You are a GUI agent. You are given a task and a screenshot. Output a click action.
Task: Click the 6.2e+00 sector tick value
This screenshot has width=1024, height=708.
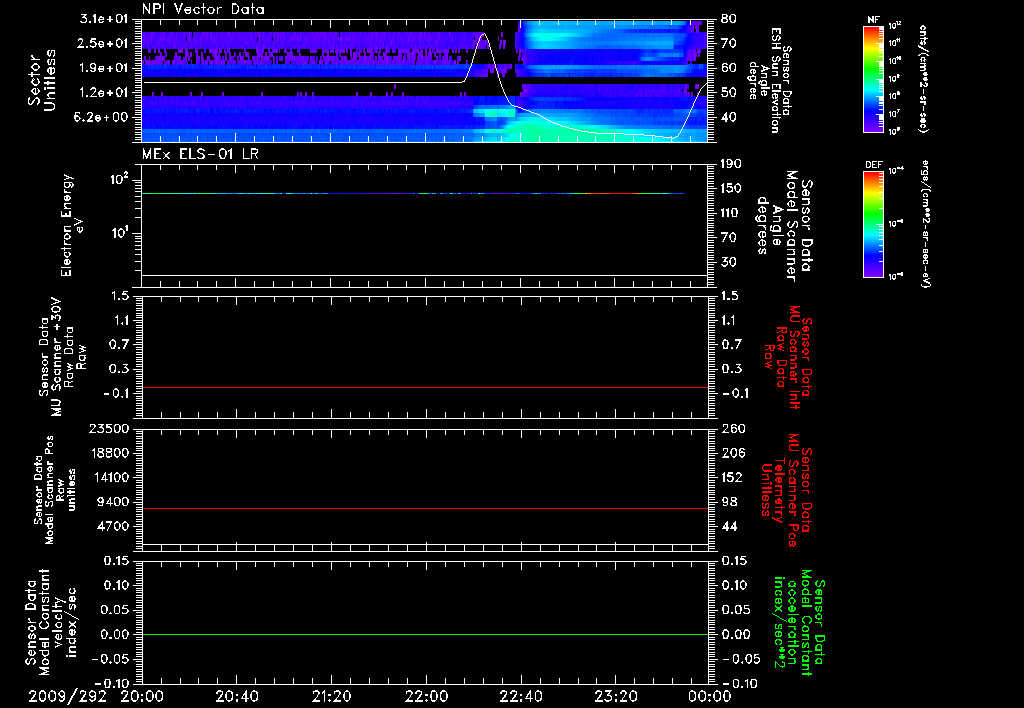coord(103,117)
